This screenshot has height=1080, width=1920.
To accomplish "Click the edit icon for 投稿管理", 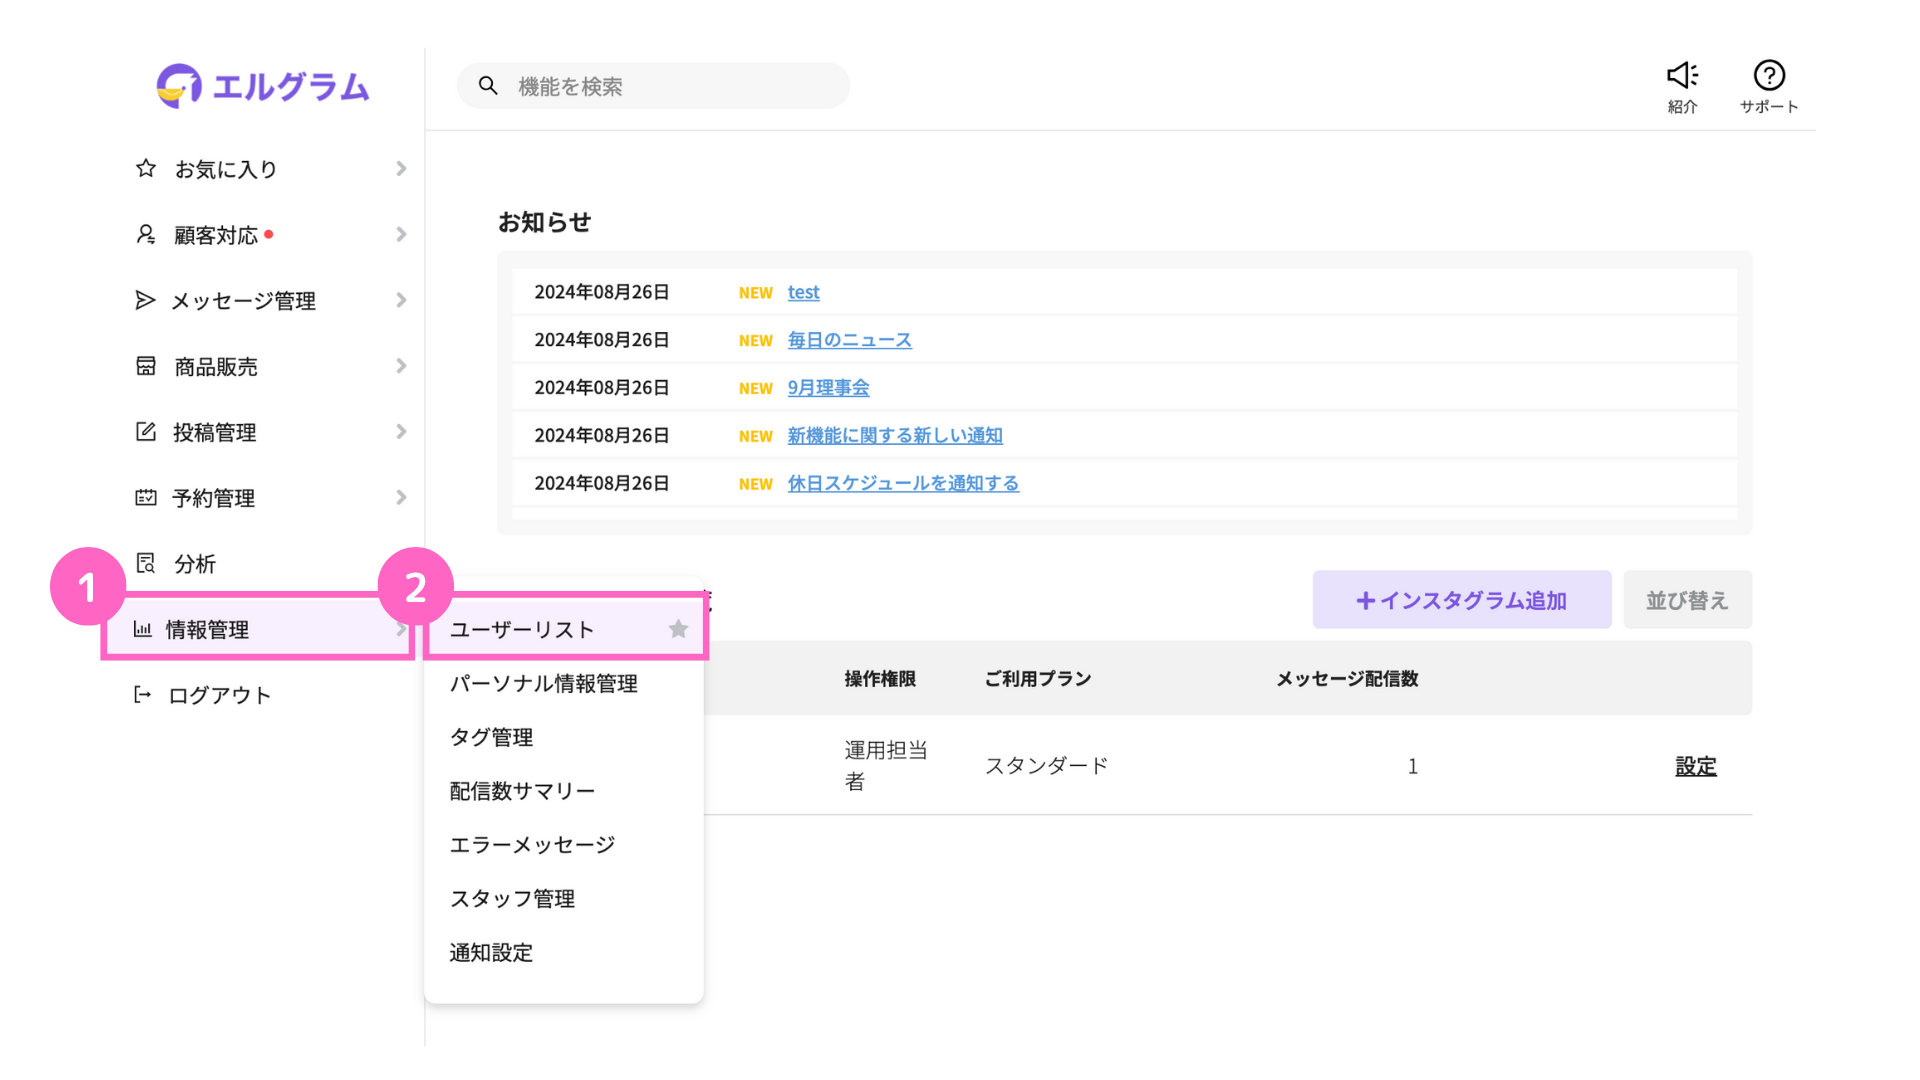I will click(x=146, y=432).
